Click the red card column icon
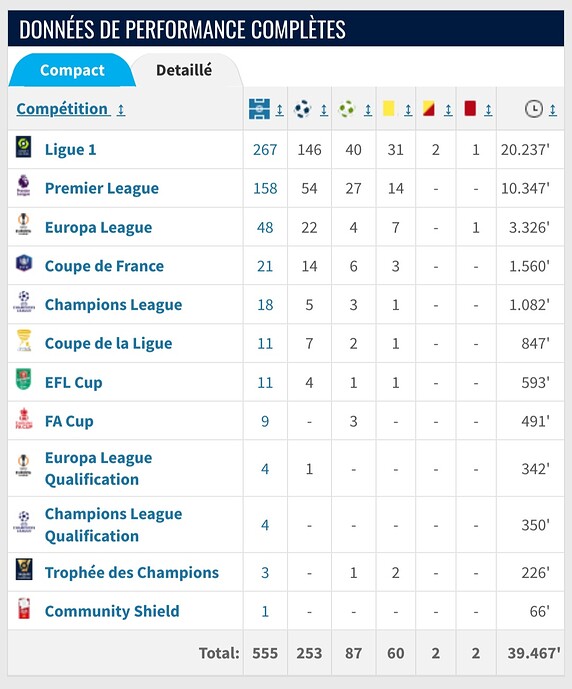The image size is (572, 689). coord(470,108)
